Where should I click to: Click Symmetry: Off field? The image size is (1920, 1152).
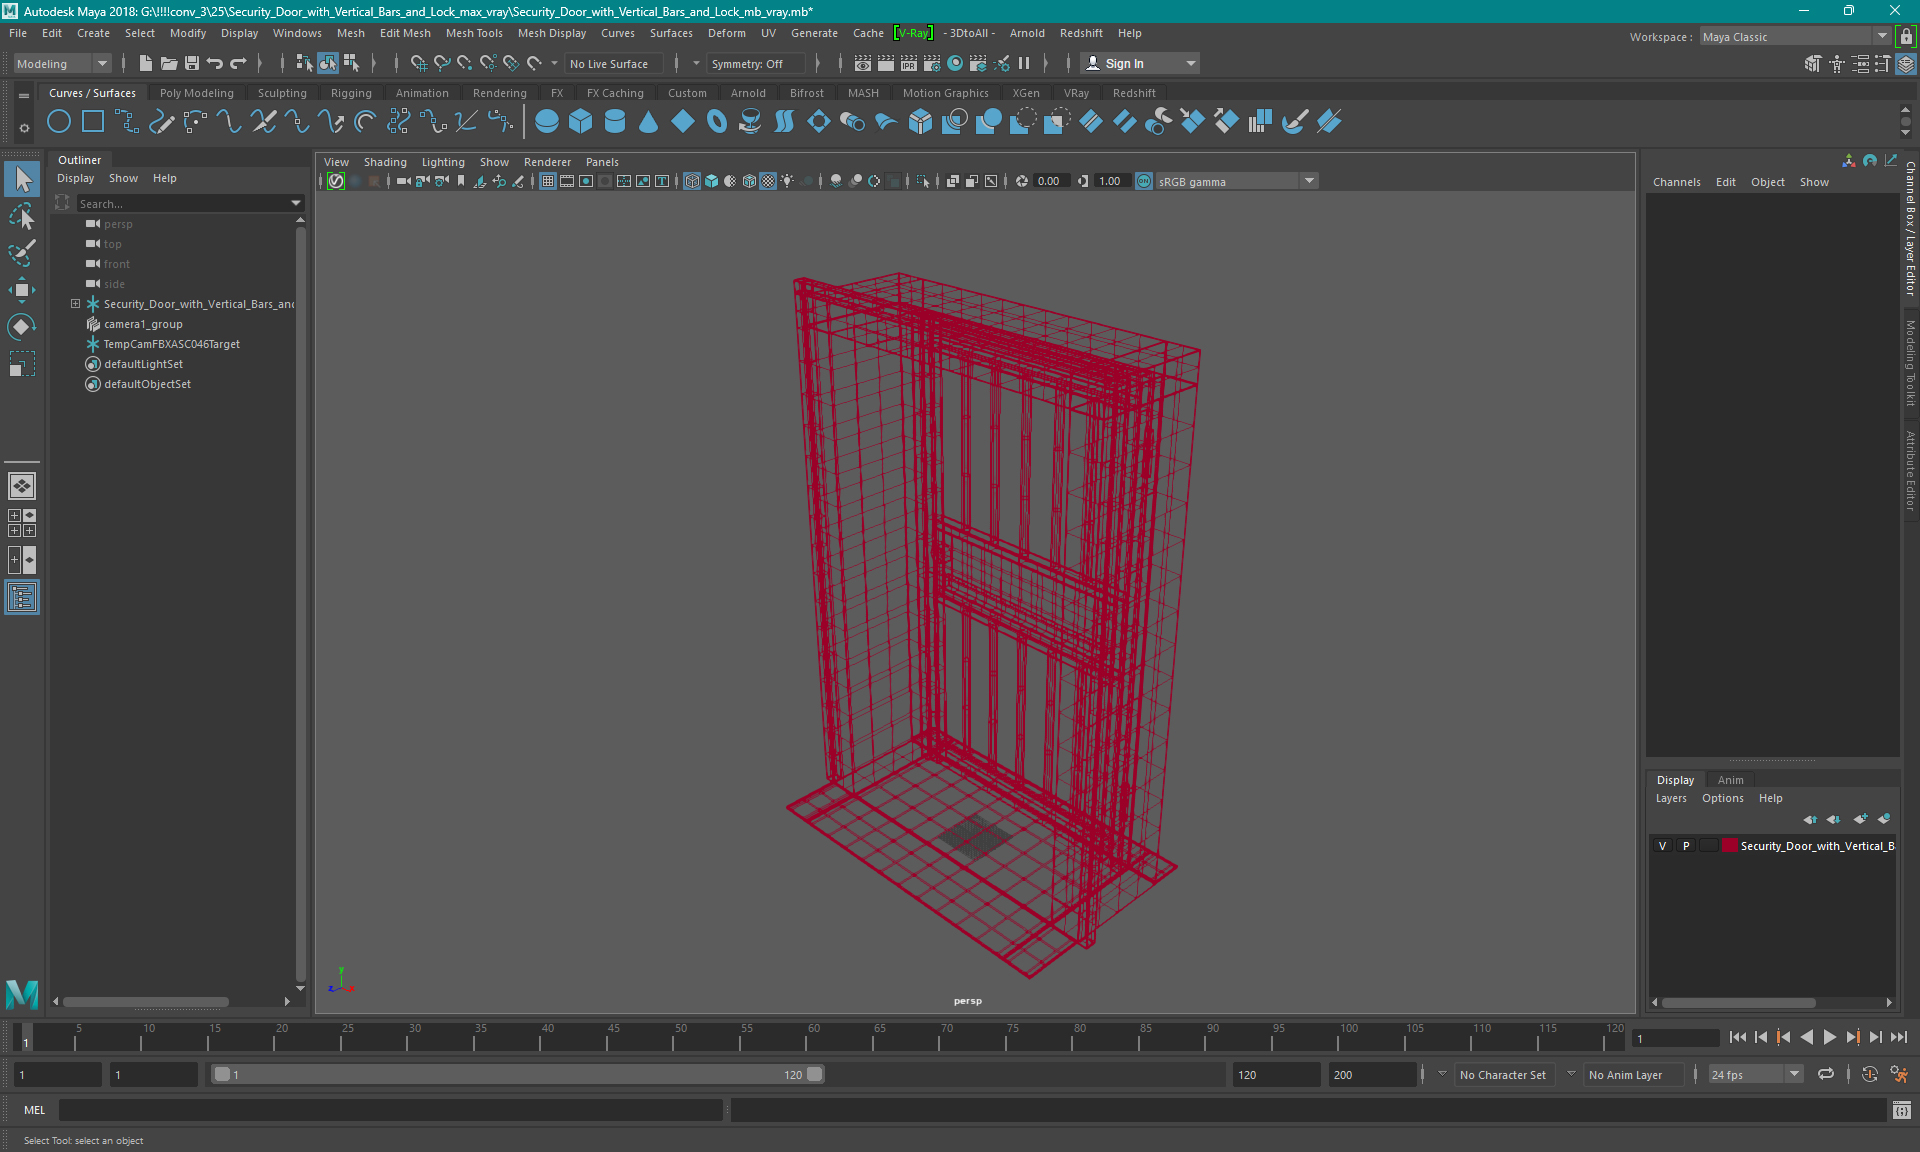tap(756, 63)
